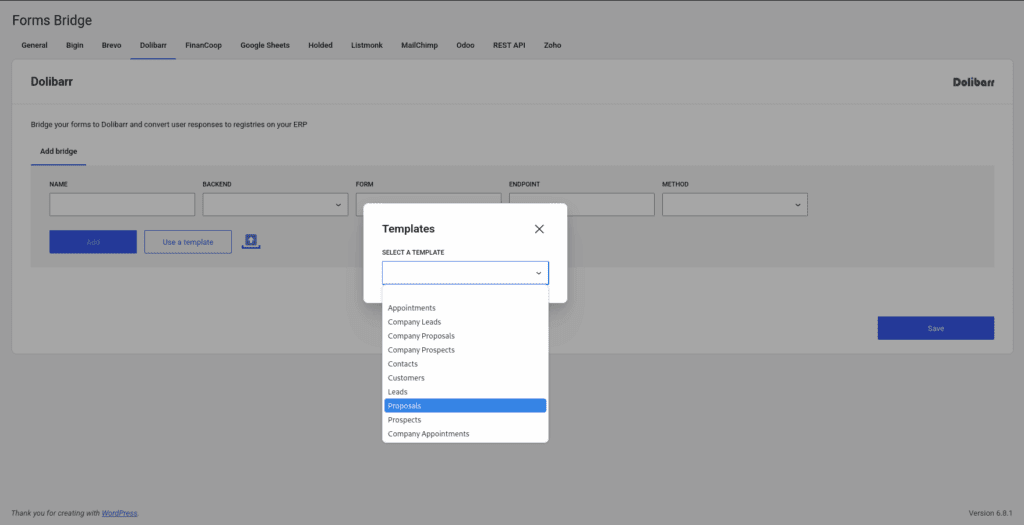Open the Brevo tab
The height and width of the screenshot is (525, 1024).
(111, 45)
